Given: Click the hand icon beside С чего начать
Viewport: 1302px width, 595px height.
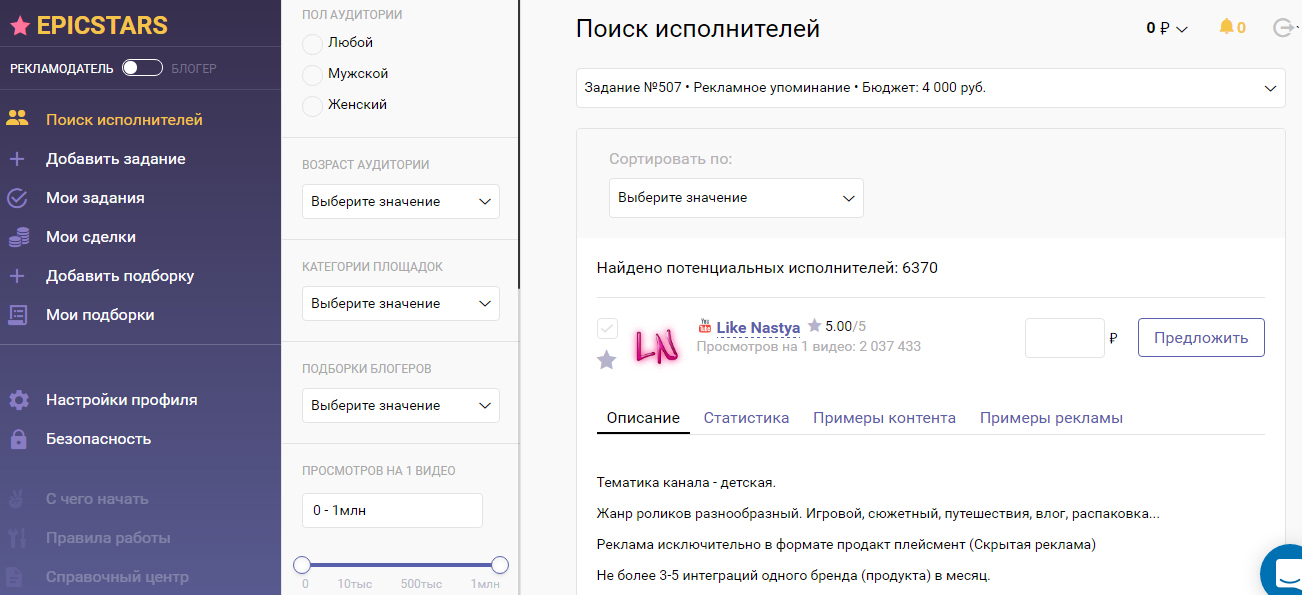Looking at the screenshot, I should pyautogui.click(x=17, y=498).
